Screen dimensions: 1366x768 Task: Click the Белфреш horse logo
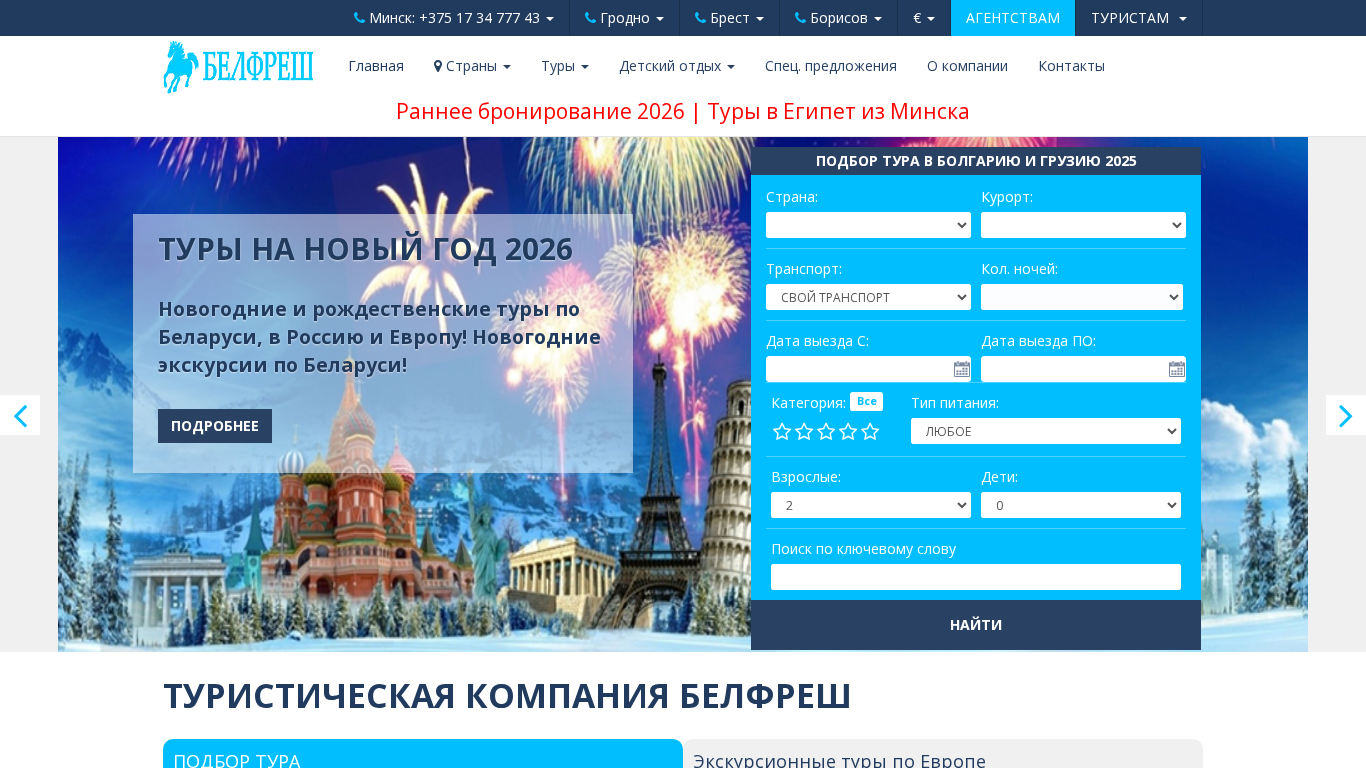click(238, 67)
